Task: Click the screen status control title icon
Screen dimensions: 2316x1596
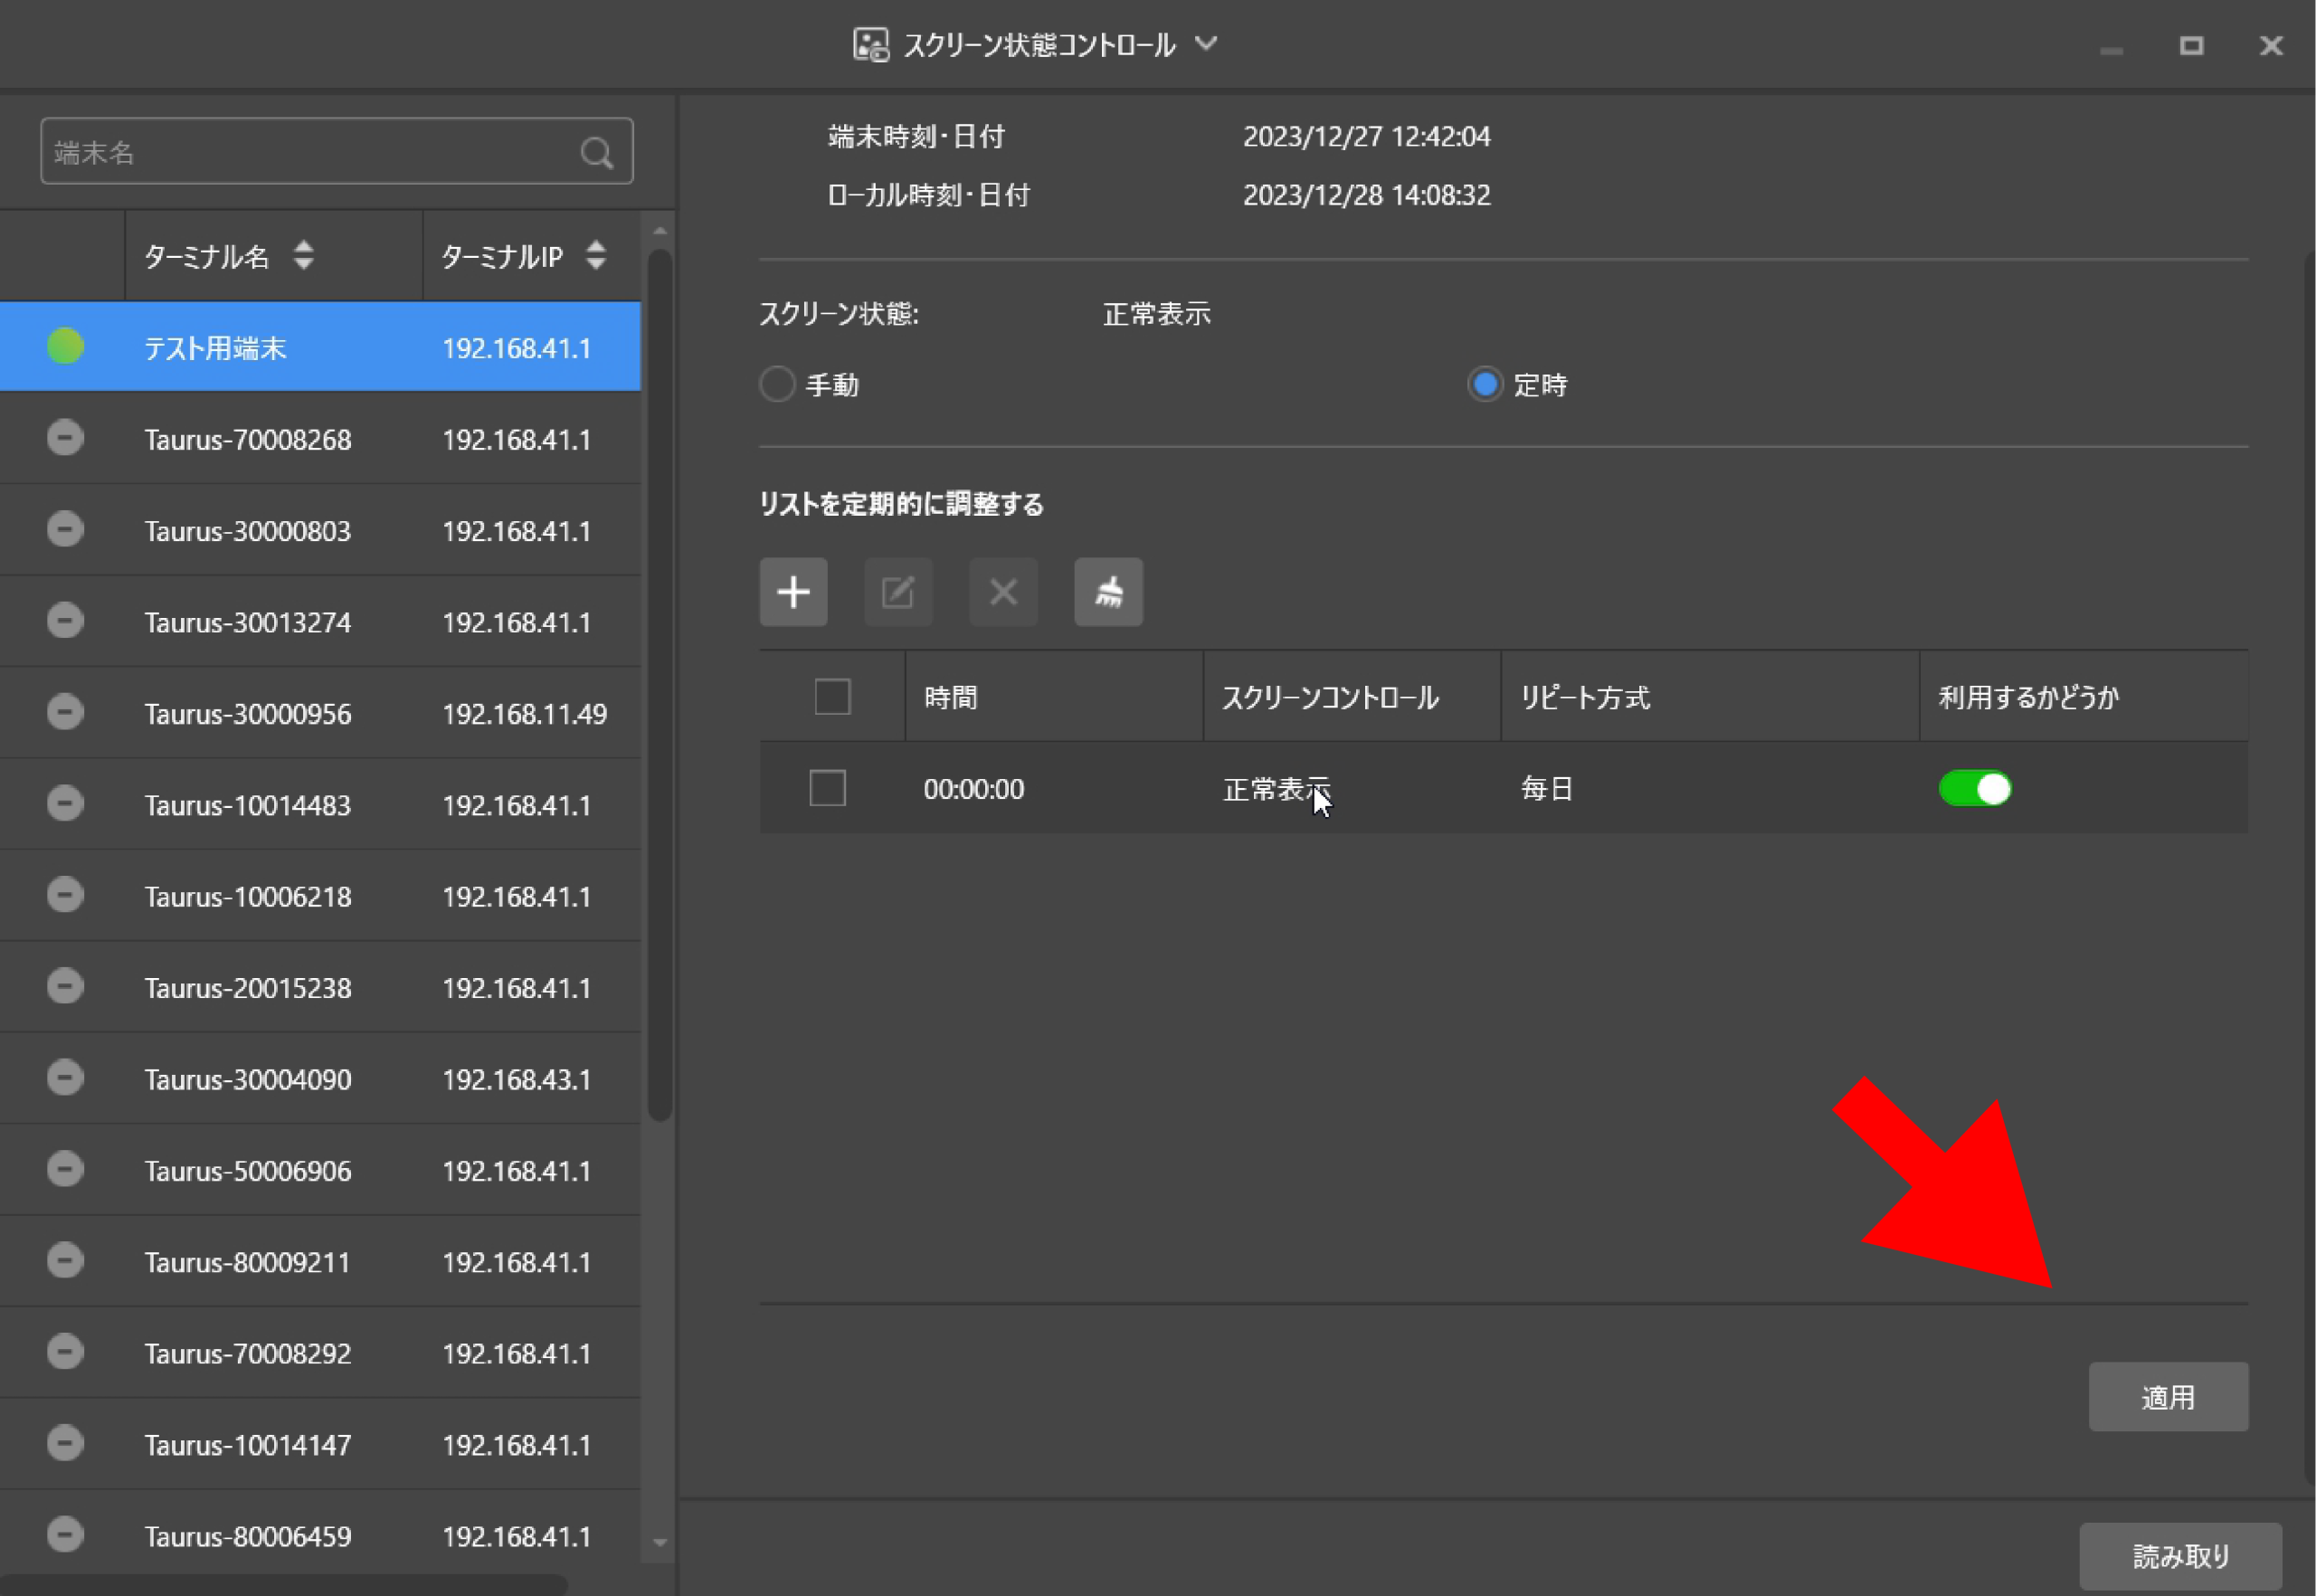Action: 870,45
